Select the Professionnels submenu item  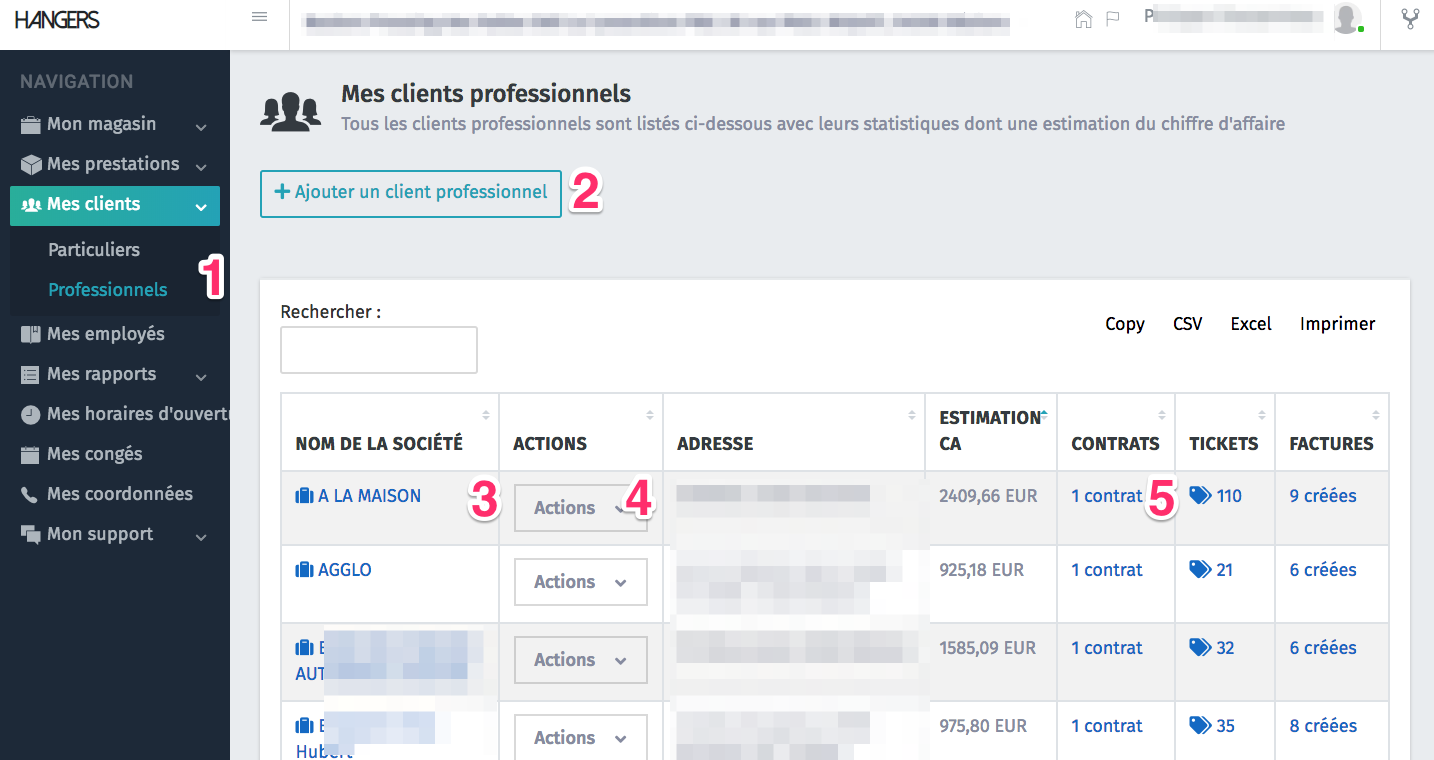pyautogui.click(x=108, y=290)
